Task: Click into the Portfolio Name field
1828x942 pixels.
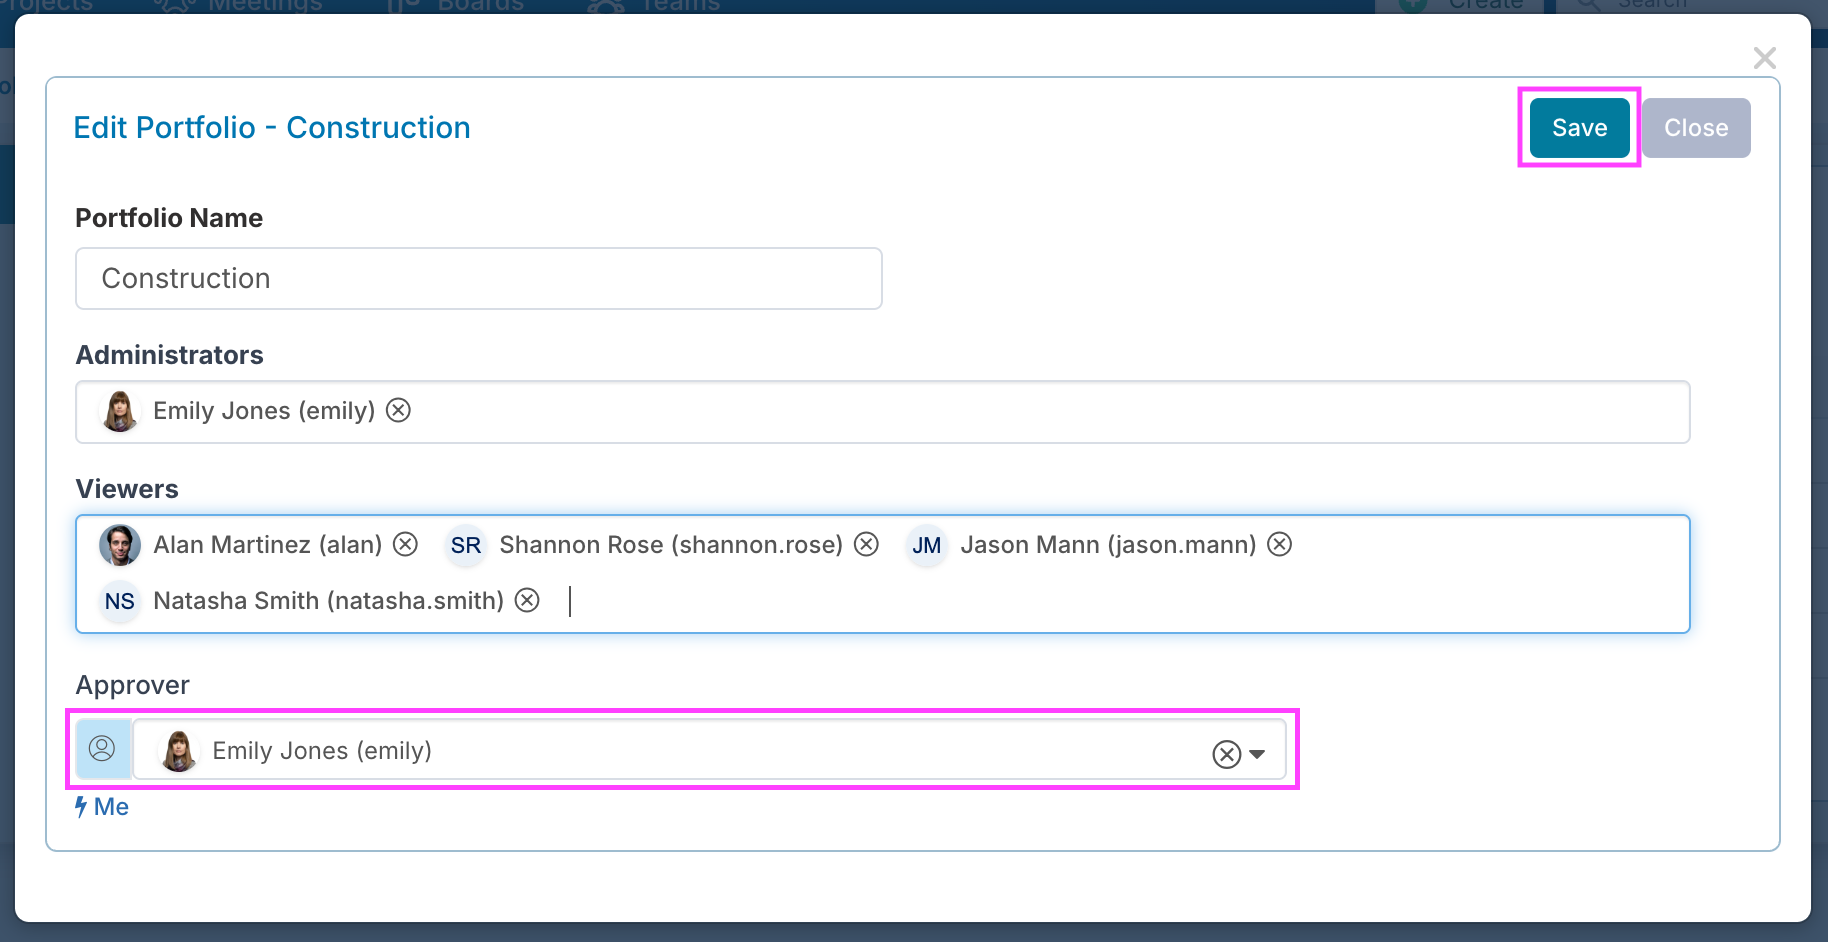Action: pos(478,279)
